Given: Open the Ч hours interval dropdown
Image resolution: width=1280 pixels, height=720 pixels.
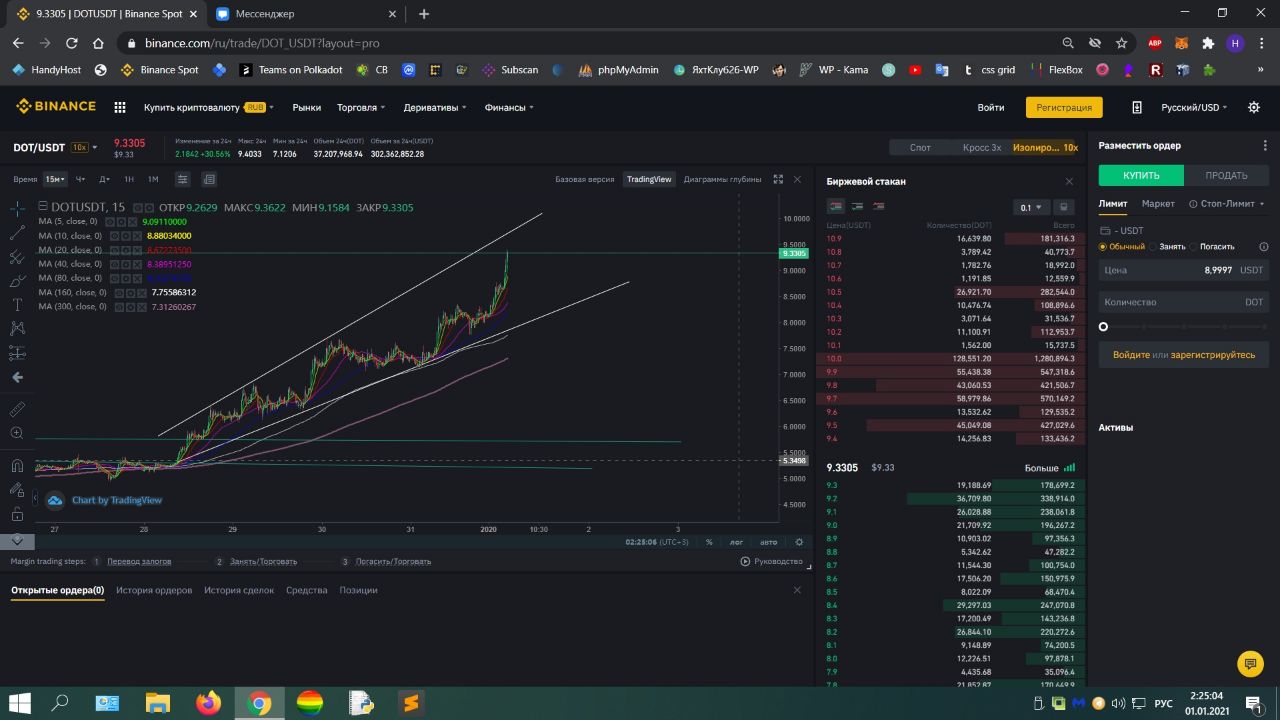Looking at the screenshot, I should point(81,179).
